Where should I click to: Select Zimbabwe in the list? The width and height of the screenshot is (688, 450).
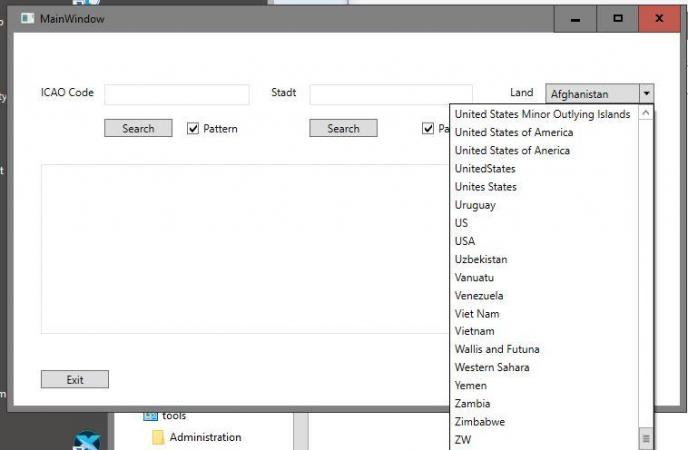(x=480, y=421)
